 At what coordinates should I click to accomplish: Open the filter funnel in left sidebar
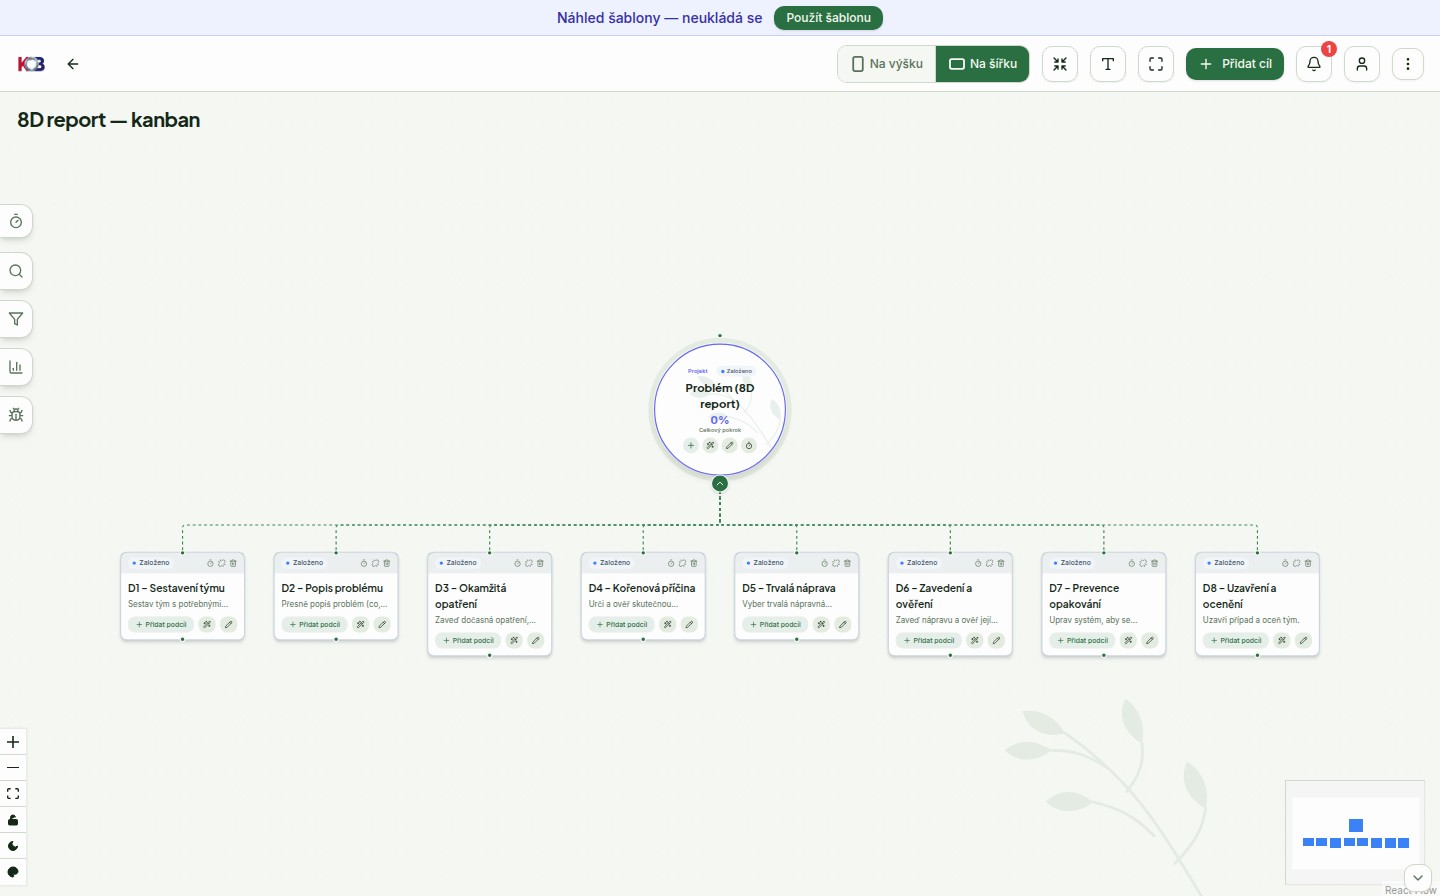[x=16, y=319]
